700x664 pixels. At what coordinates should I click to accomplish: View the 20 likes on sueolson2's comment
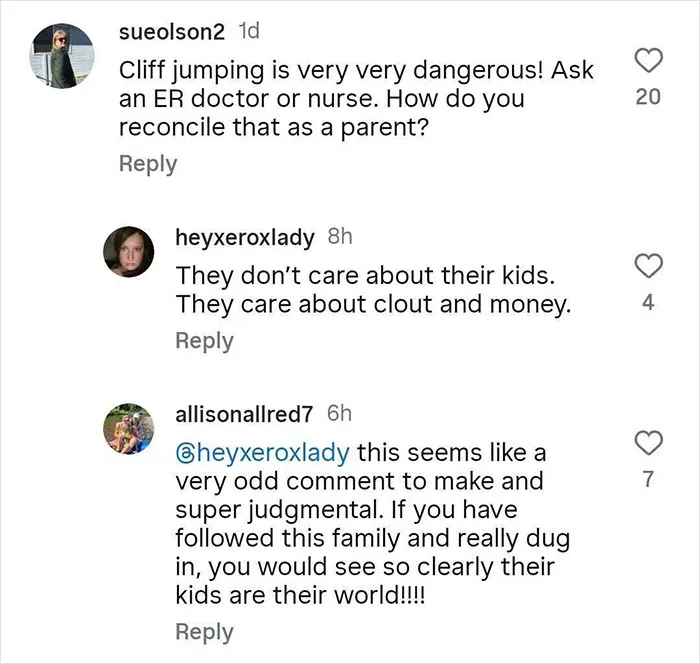648,97
